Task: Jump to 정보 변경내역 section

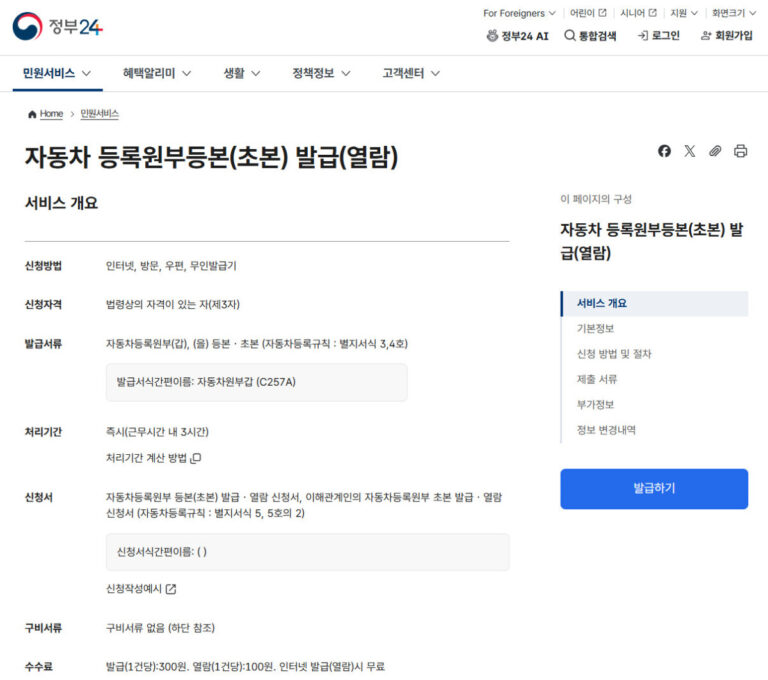Action: [606, 430]
